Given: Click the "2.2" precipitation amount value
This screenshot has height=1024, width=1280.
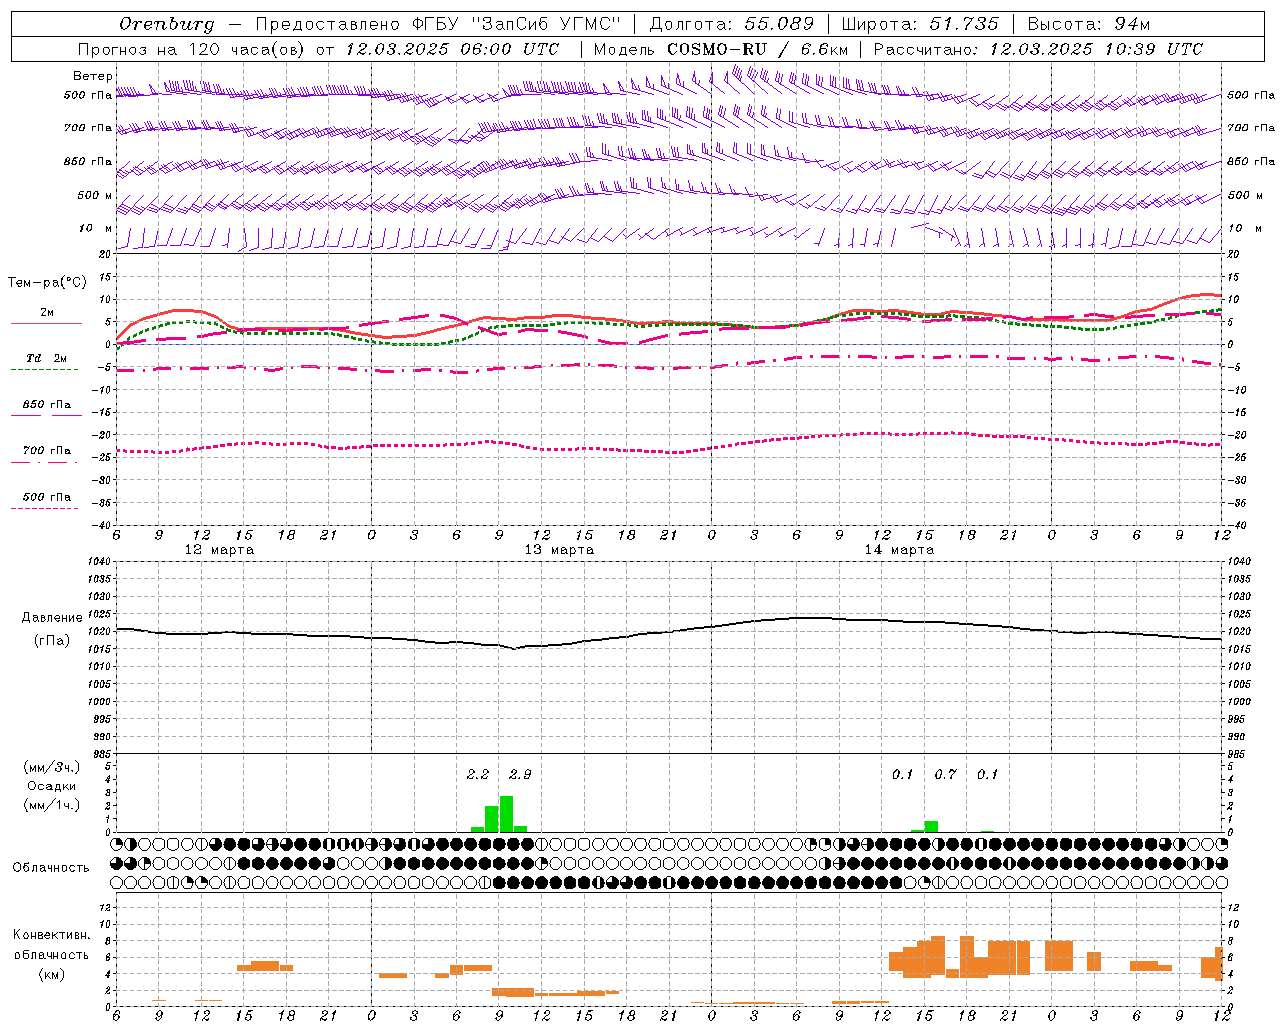Looking at the screenshot, I should point(478,774).
